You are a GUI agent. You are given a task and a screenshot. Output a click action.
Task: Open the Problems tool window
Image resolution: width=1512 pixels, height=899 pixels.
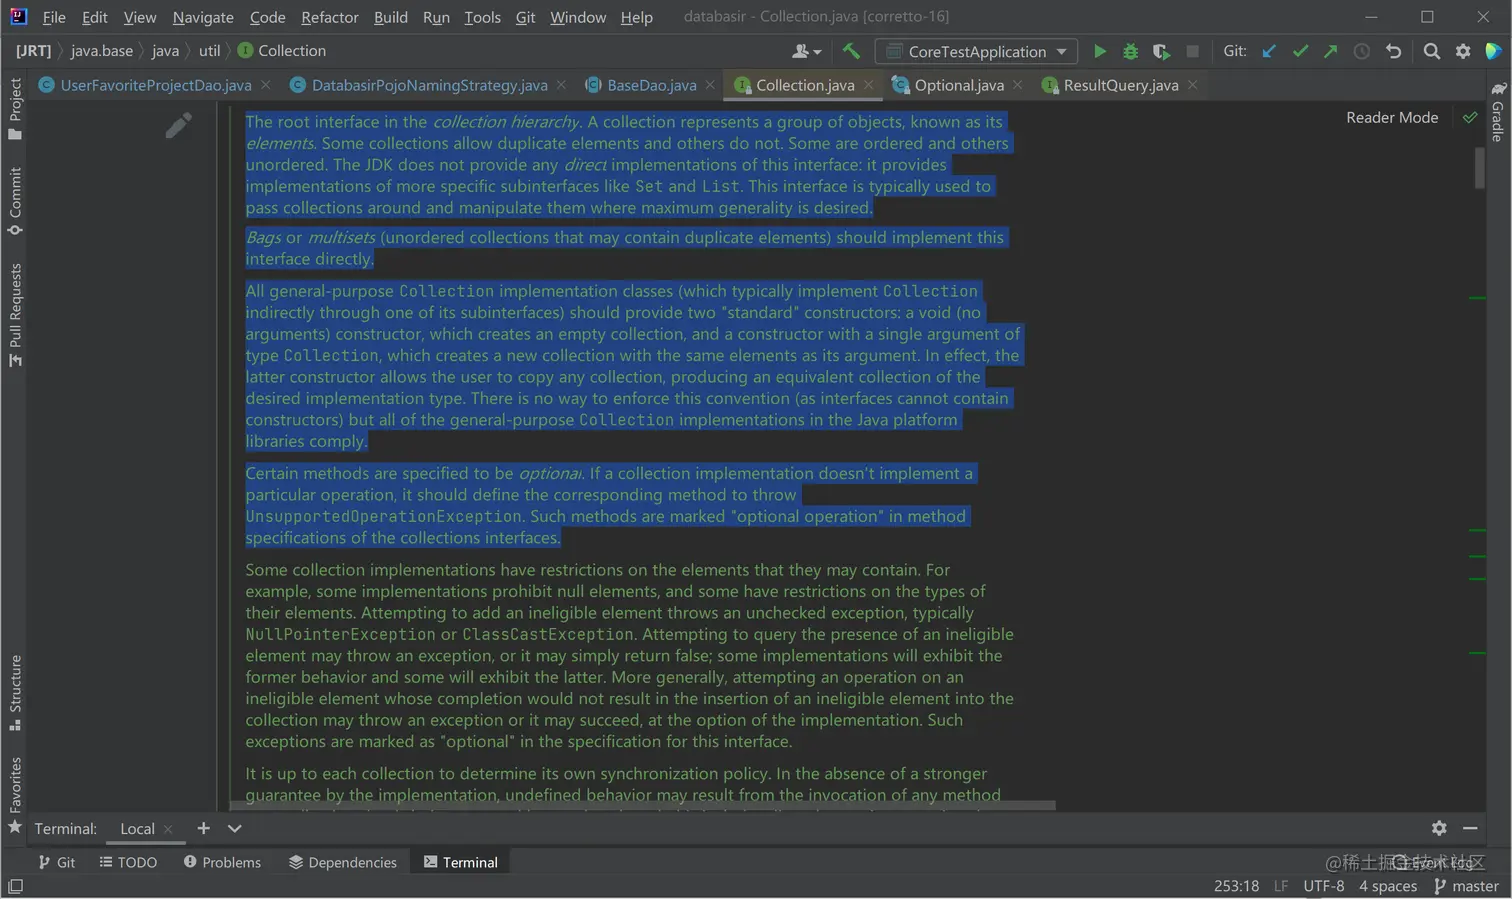tap(222, 862)
